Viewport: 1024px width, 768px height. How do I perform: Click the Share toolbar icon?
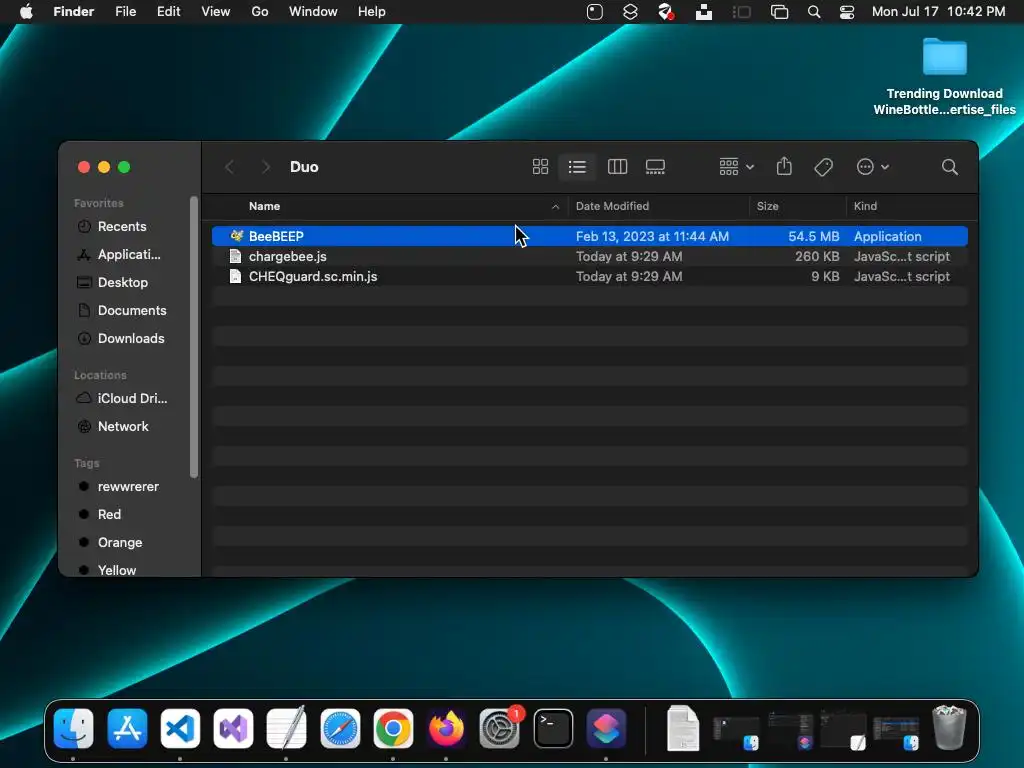[x=784, y=167]
